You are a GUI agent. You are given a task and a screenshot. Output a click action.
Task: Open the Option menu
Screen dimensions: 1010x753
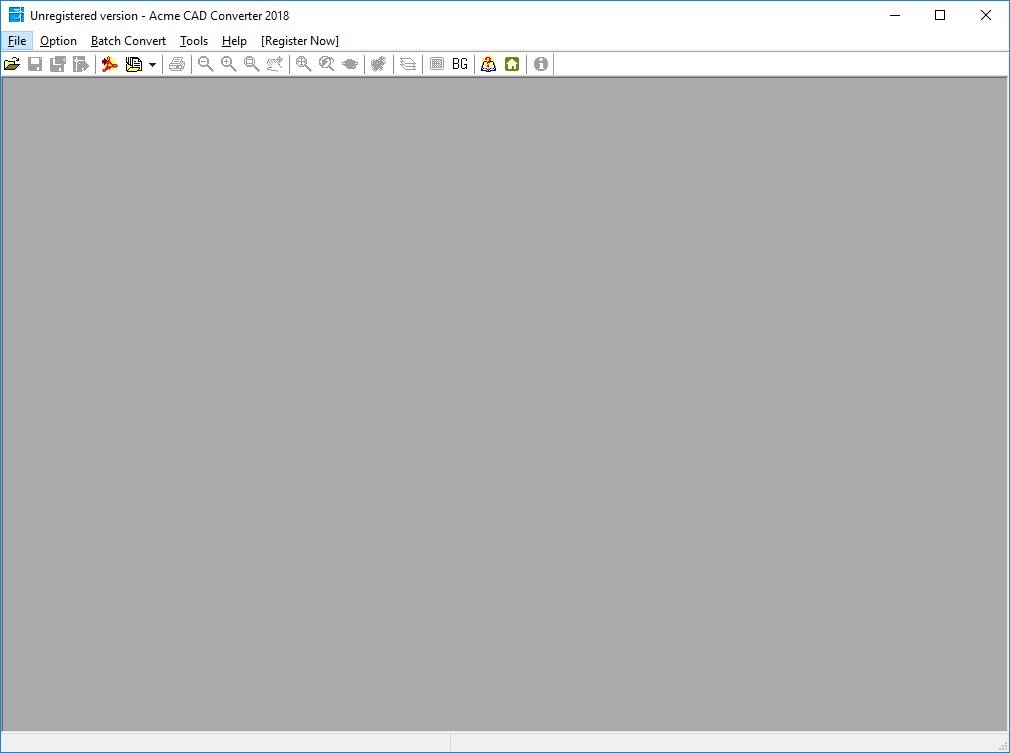(x=58, y=41)
